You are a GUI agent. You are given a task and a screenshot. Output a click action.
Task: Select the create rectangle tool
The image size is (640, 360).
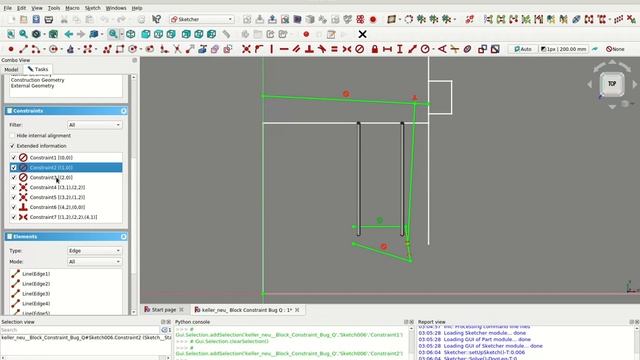click(x=120, y=49)
